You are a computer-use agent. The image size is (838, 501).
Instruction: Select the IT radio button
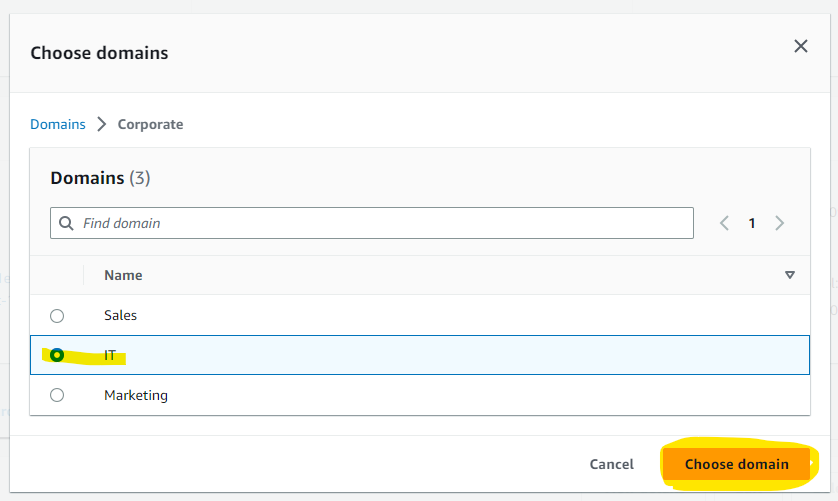click(57, 355)
